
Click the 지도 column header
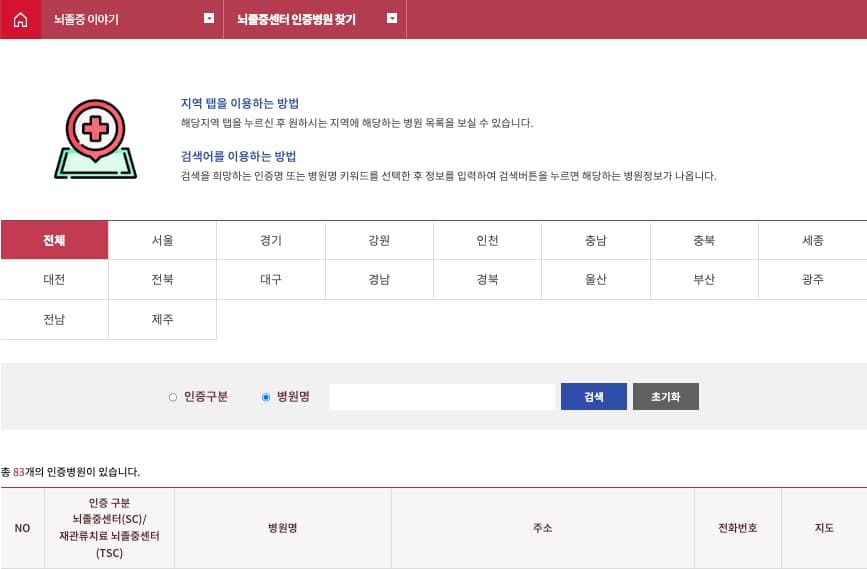824,528
